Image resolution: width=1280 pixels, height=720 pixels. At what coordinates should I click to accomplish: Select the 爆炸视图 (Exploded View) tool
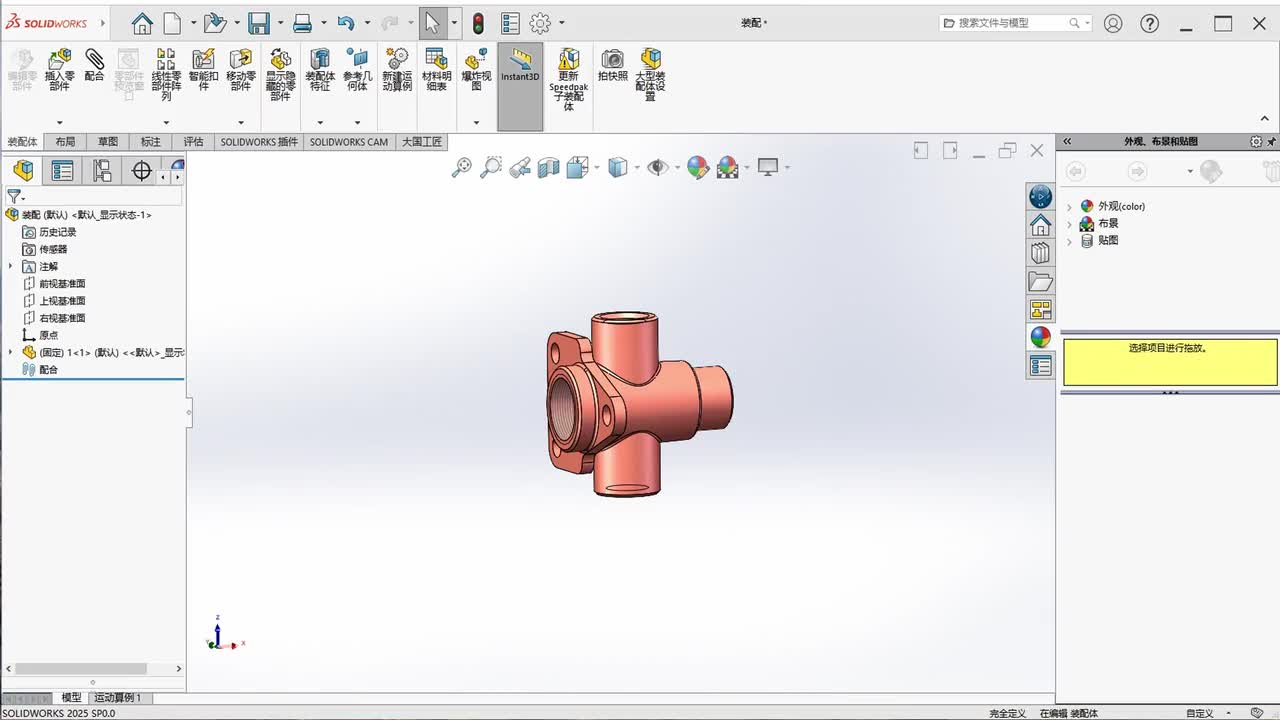476,70
